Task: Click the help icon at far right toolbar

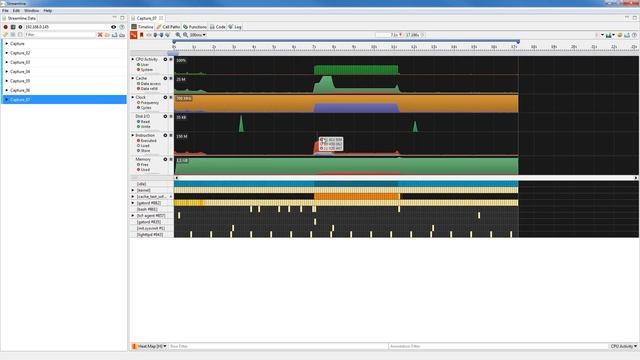Action: [634, 35]
